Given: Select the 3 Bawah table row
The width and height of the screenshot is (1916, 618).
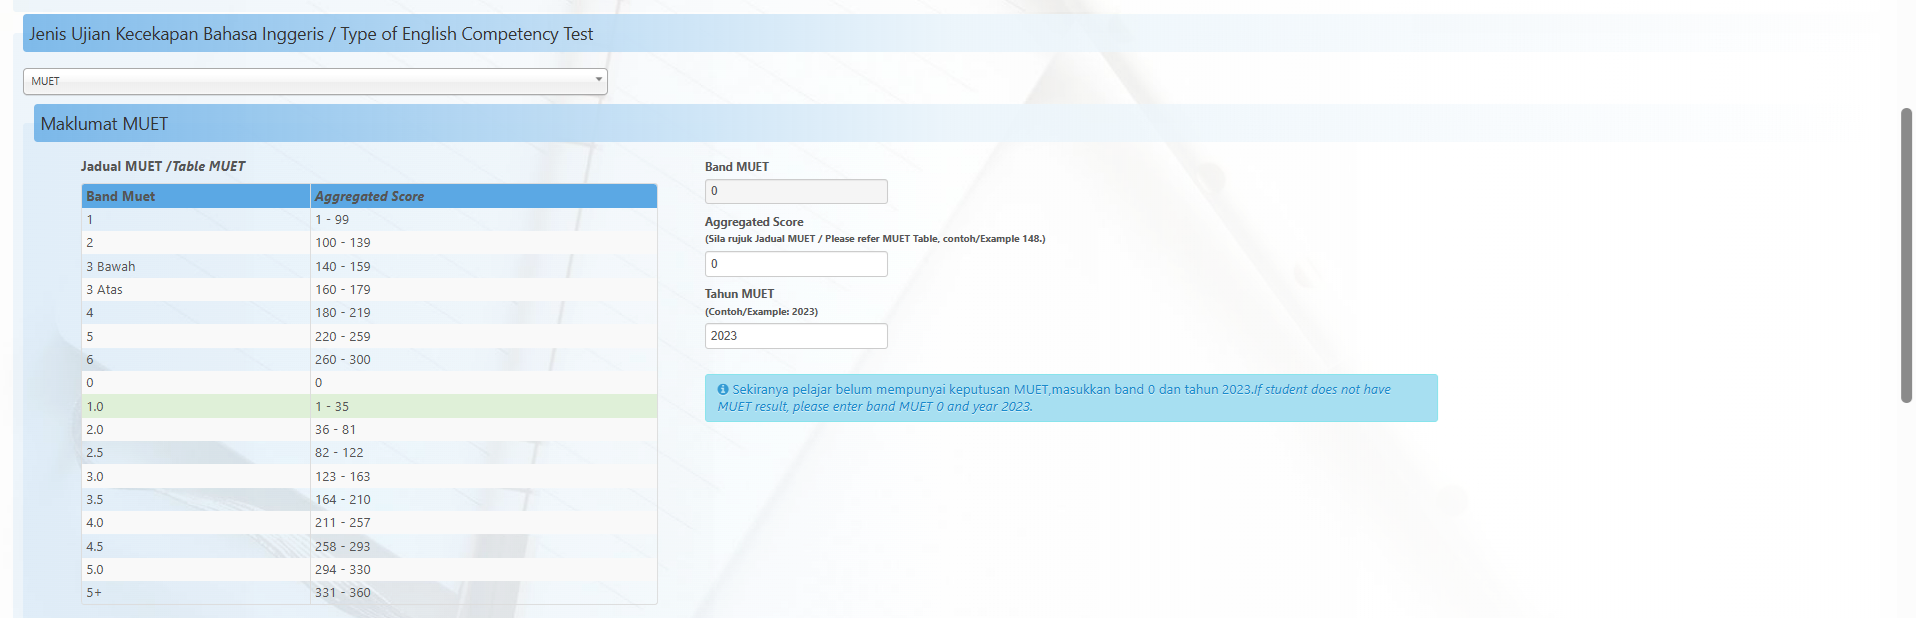Looking at the screenshot, I should tap(369, 267).
